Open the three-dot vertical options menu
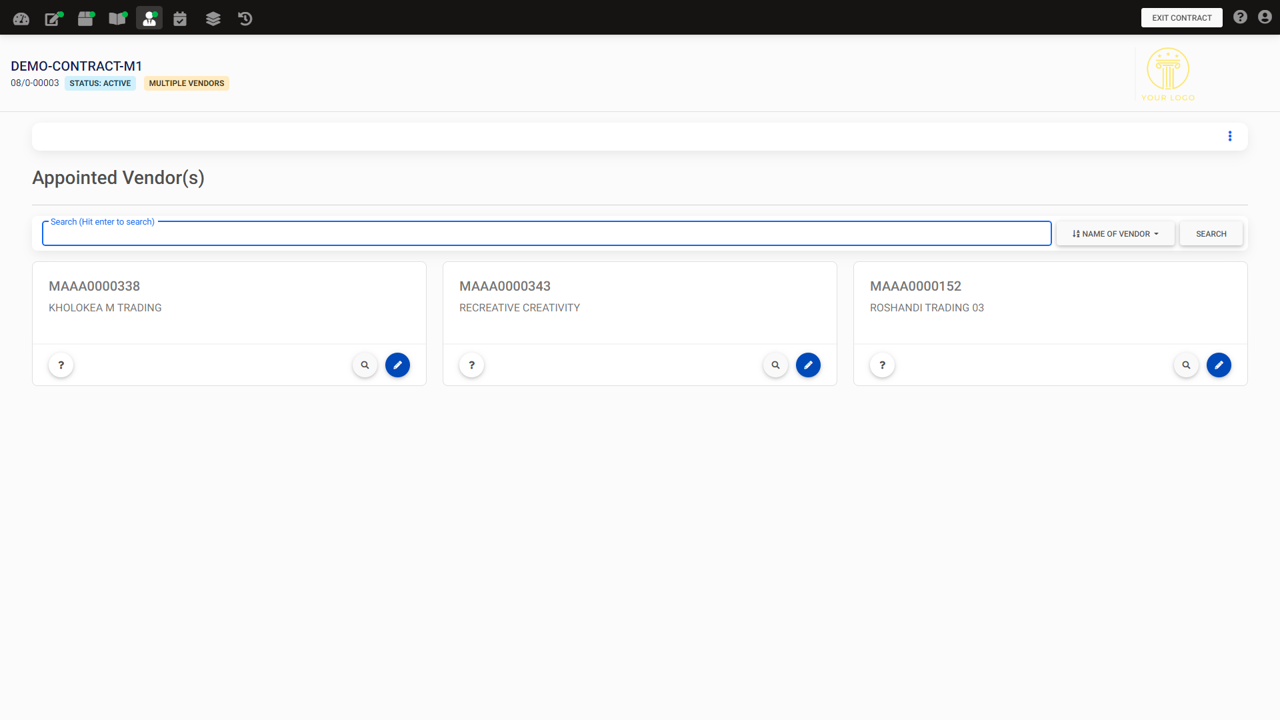The image size is (1280, 720). point(1230,136)
